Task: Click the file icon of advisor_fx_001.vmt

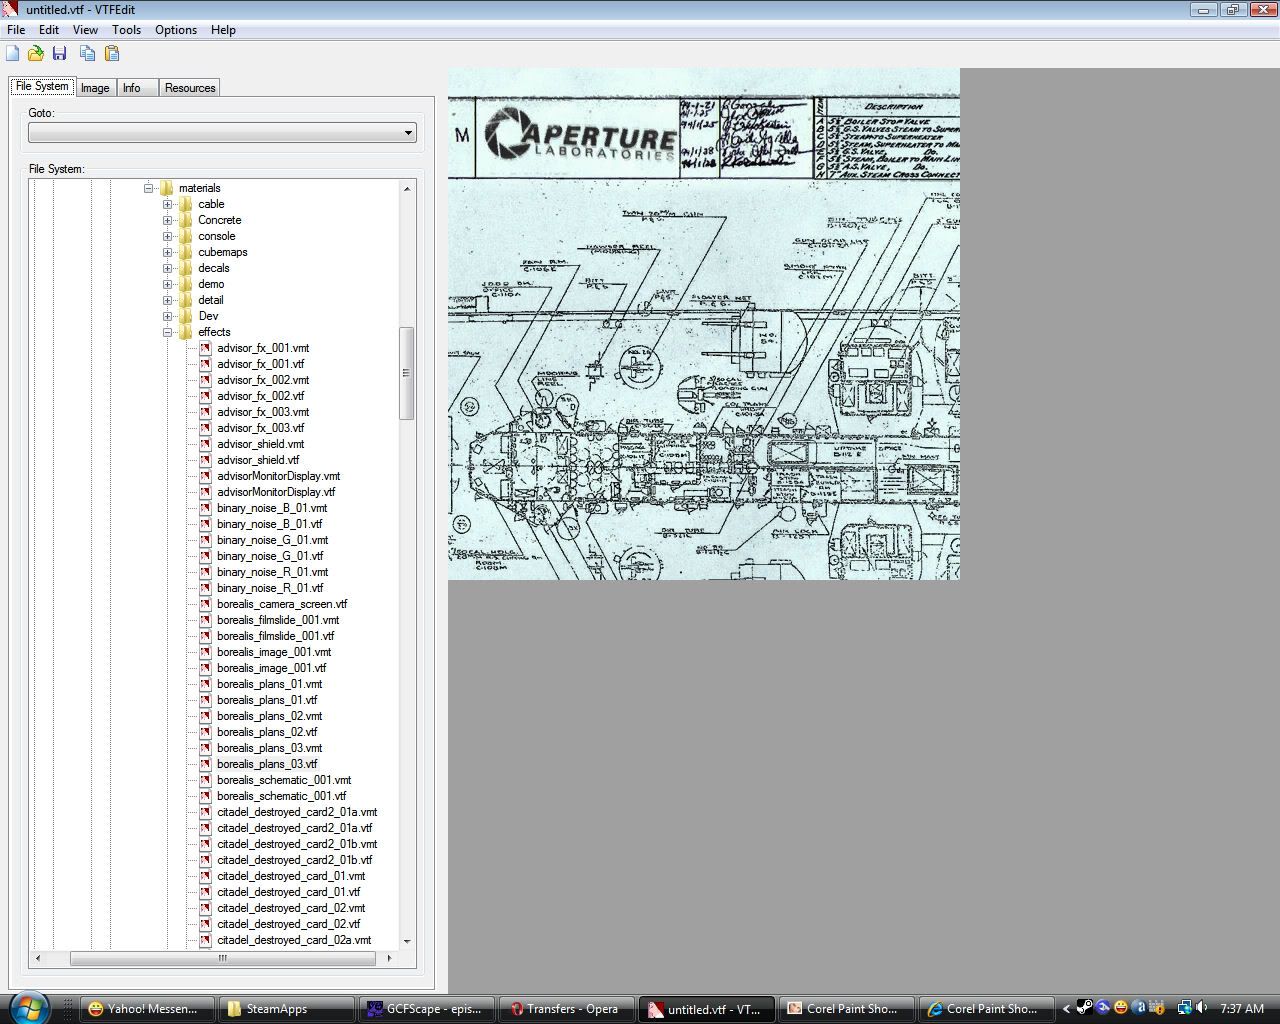Action: pyautogui.click(x=205, y=348)
